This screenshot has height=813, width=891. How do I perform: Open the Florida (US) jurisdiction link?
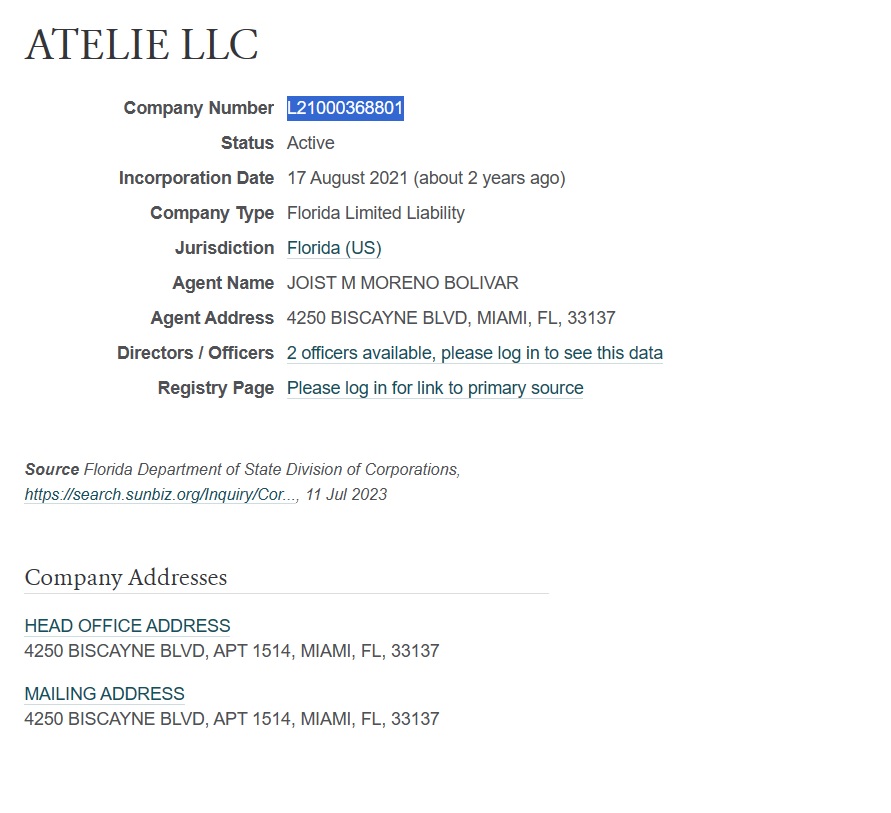[x=334, y=248]
